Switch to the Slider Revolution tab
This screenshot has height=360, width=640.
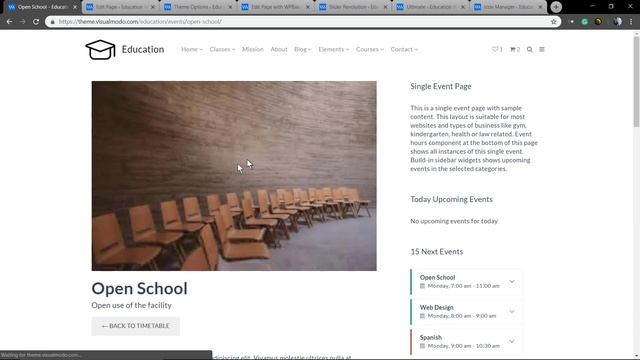click(x=352, y=7)
